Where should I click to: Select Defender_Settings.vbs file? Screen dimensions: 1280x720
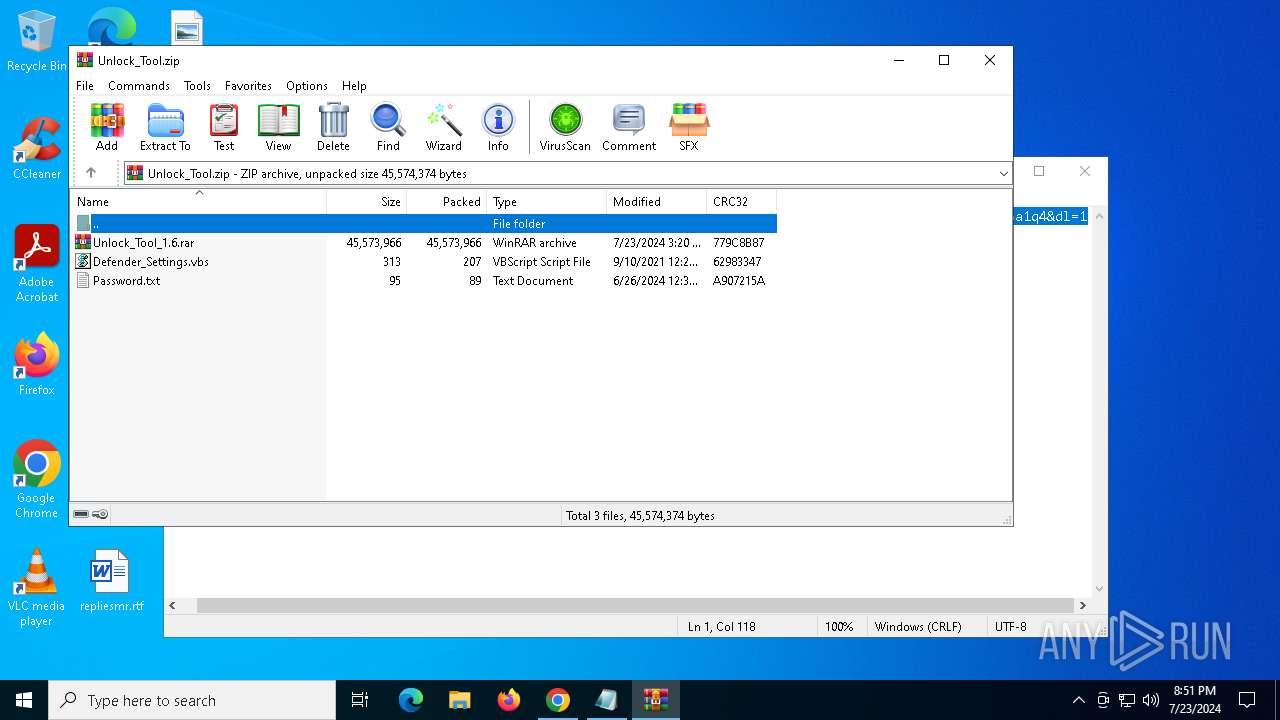coord(424,262)
